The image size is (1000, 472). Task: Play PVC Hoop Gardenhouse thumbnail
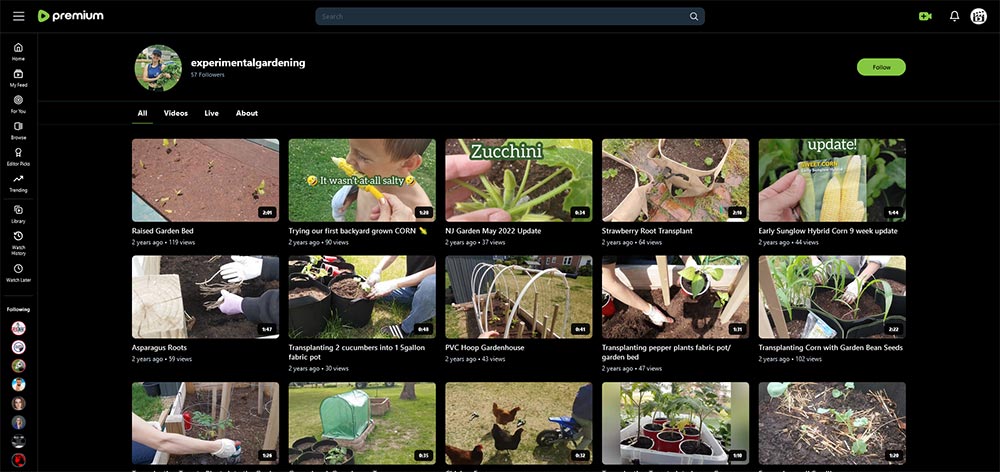(x=518, y=297)
